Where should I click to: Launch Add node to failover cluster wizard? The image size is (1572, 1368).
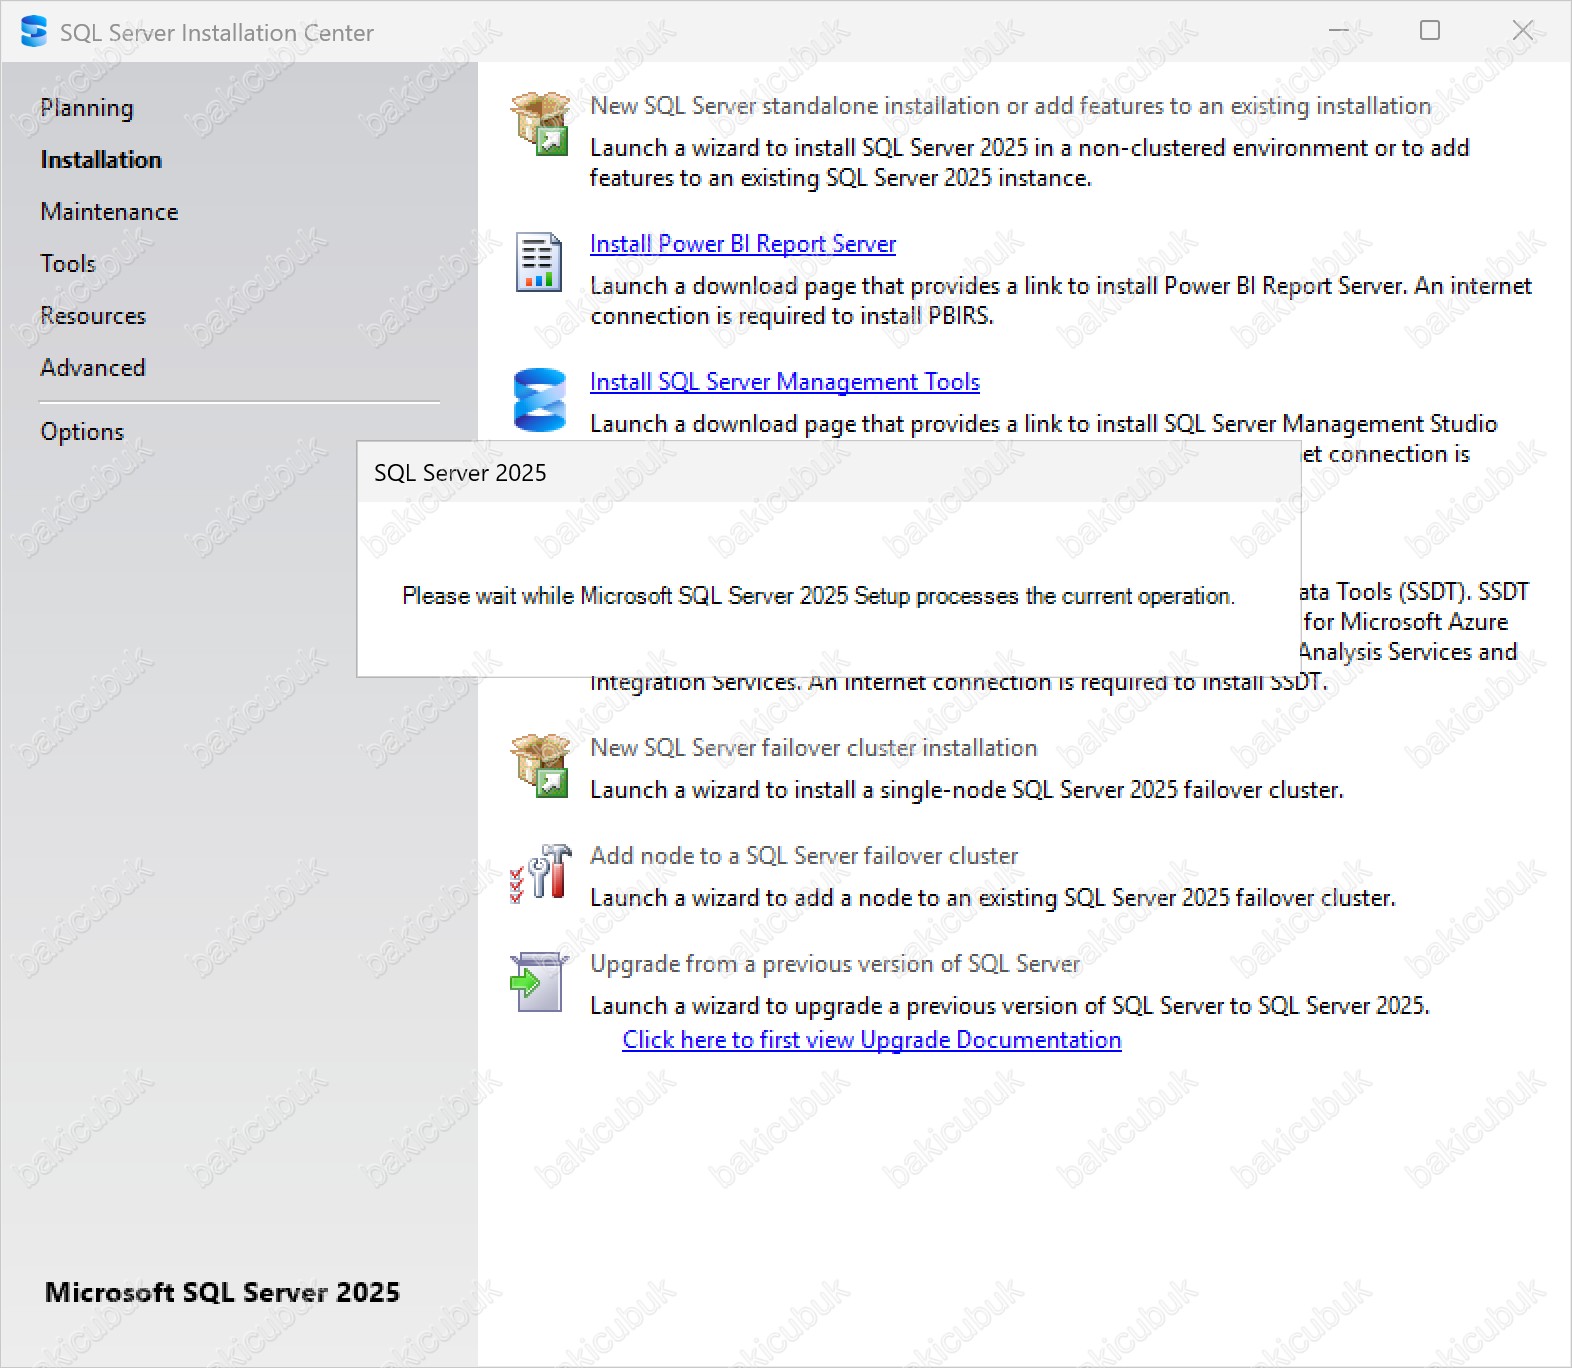tap(803, 856)
